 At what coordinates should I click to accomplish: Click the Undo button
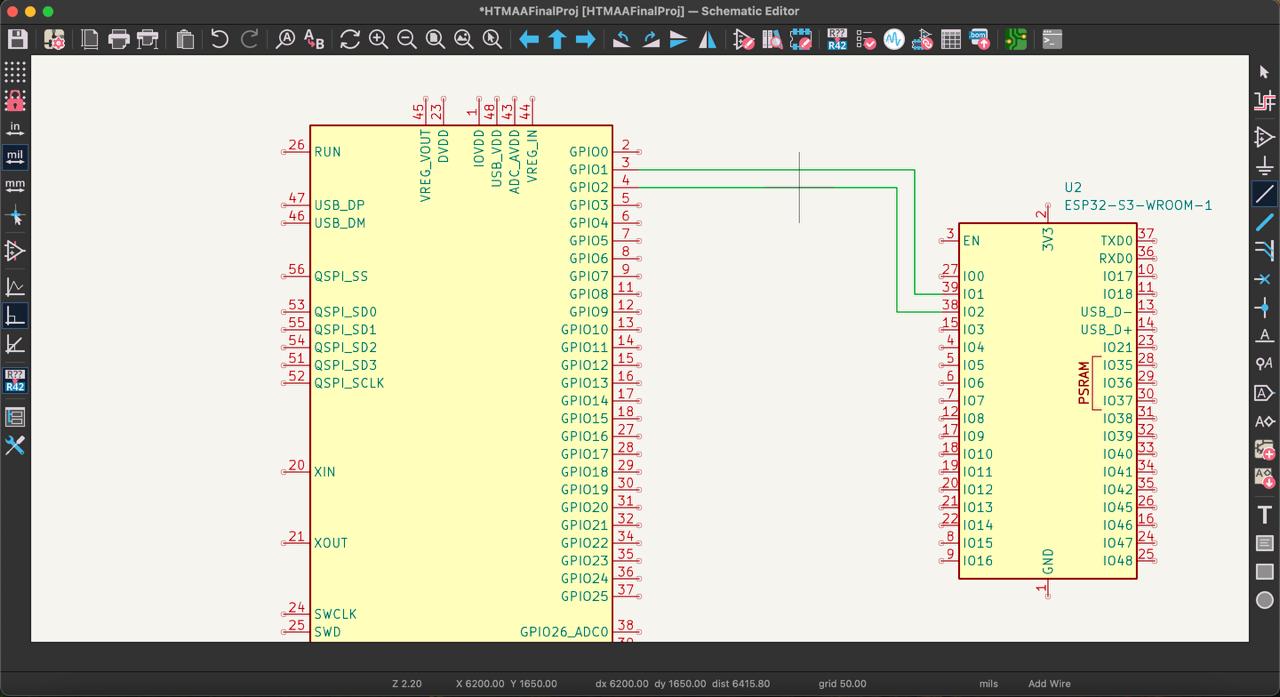[220, 40]
